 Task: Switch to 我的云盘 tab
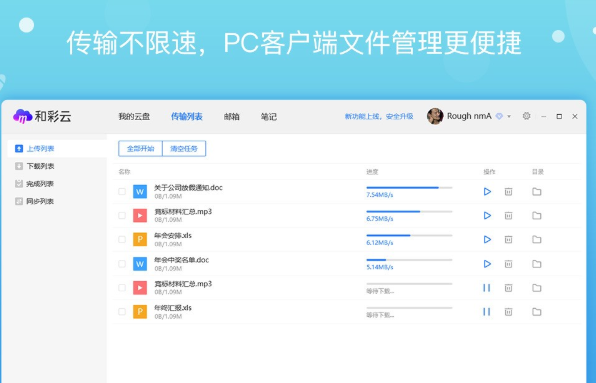pos(134,116)
